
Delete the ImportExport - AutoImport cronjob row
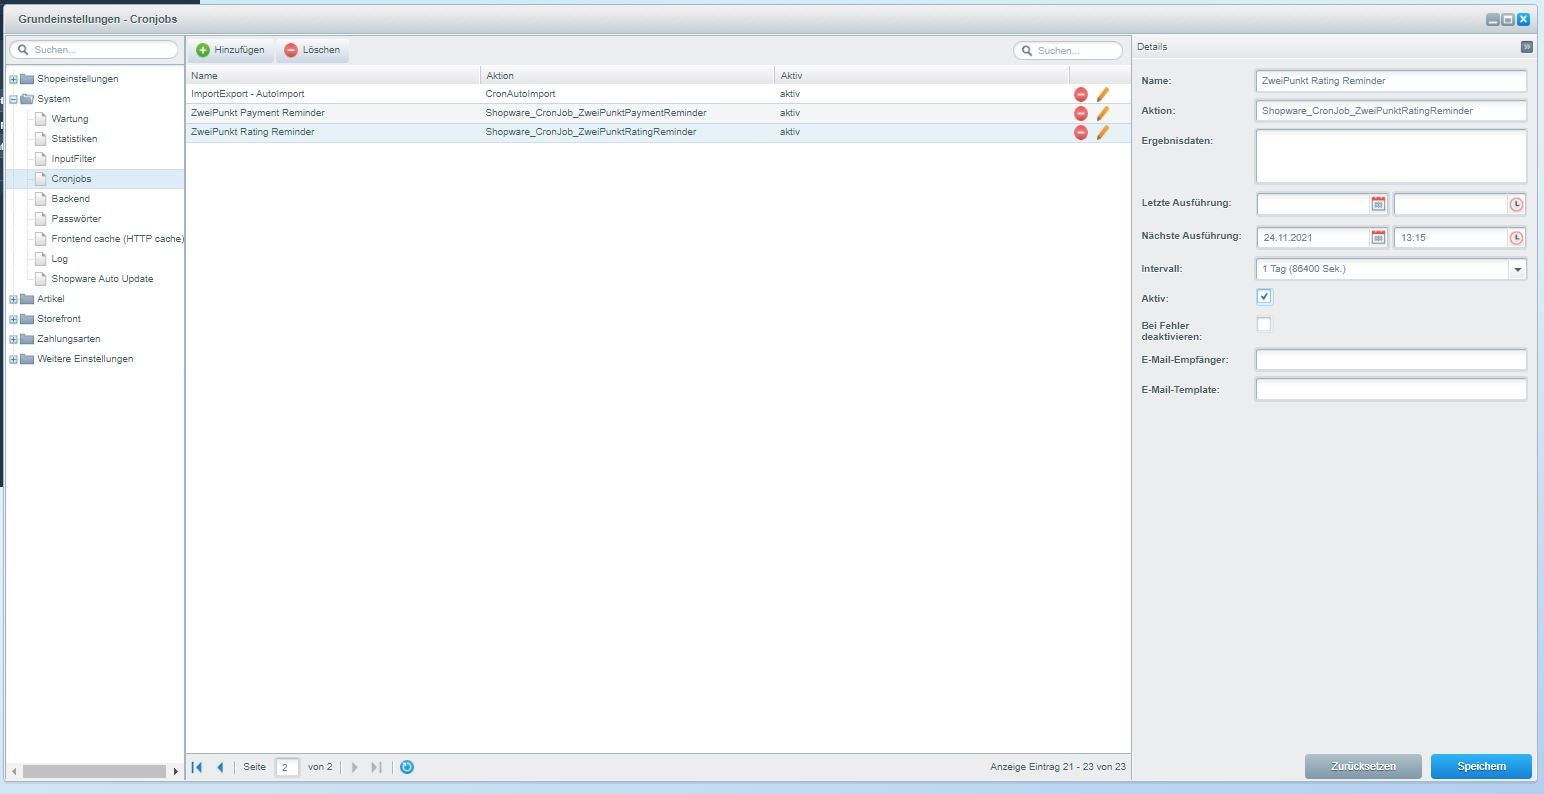[1080, 94]
